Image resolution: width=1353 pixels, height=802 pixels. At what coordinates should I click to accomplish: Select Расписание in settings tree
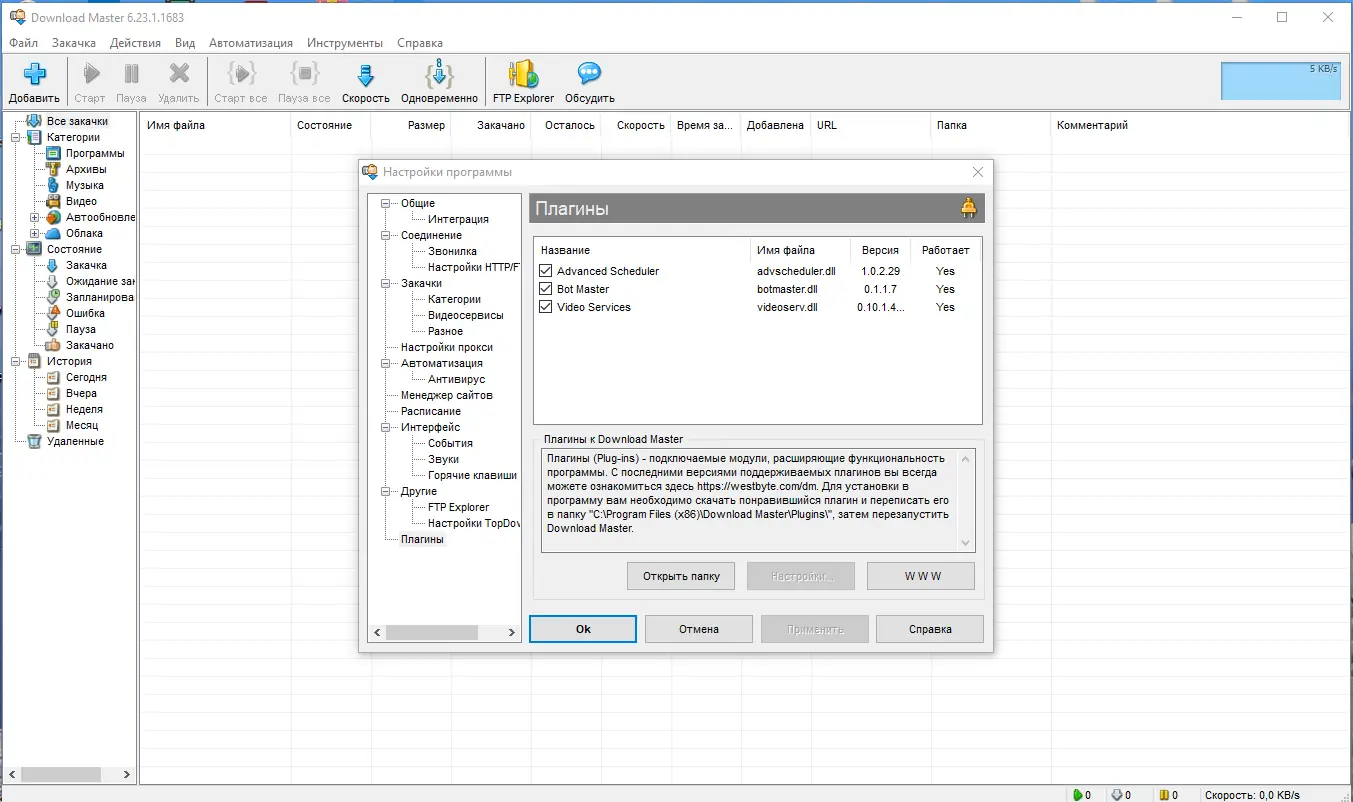coord(431,411)
